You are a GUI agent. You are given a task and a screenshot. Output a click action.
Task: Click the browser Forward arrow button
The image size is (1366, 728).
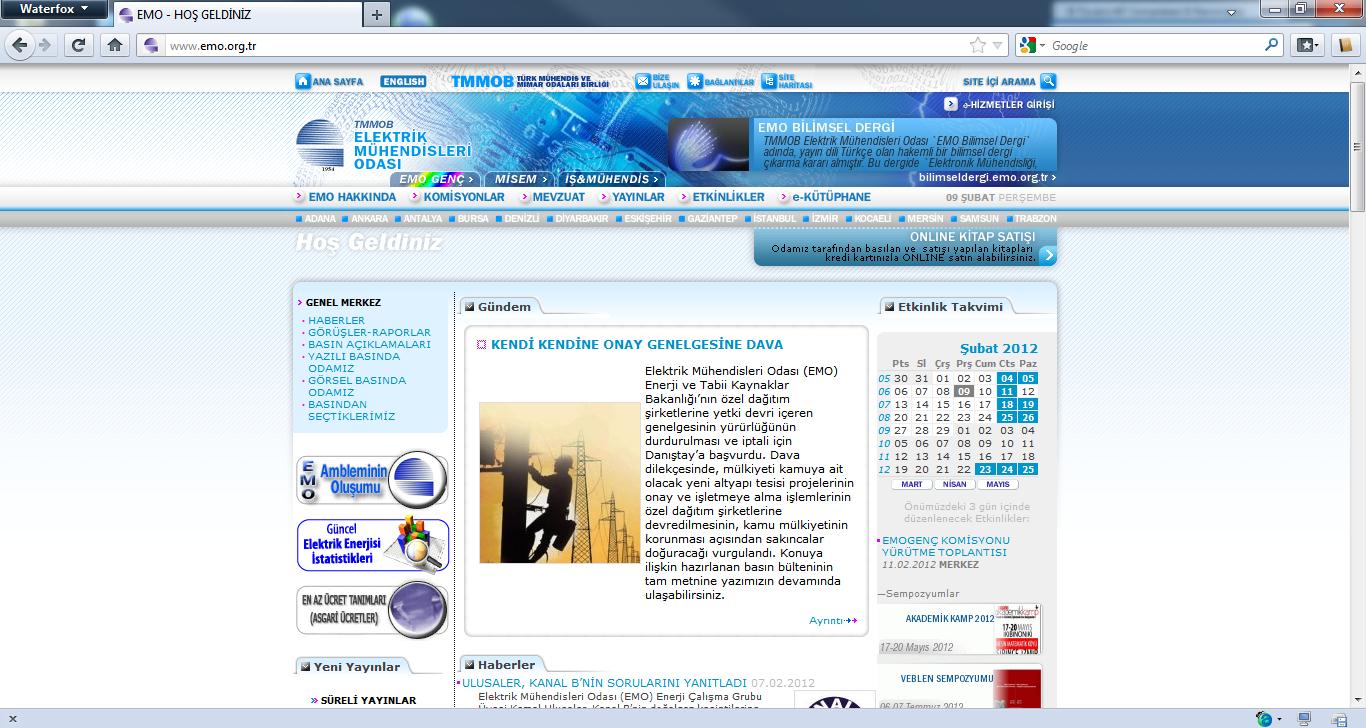pos(45,45)
